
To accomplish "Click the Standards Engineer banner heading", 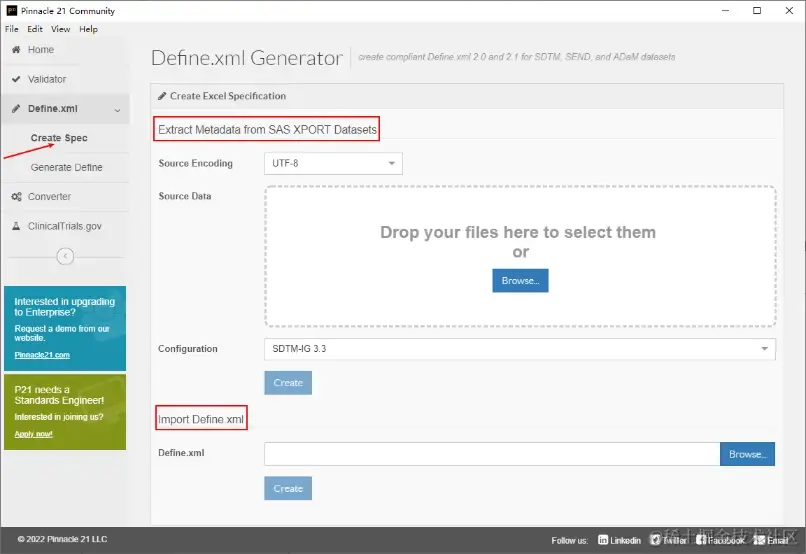I will click(x=59, y=395).
